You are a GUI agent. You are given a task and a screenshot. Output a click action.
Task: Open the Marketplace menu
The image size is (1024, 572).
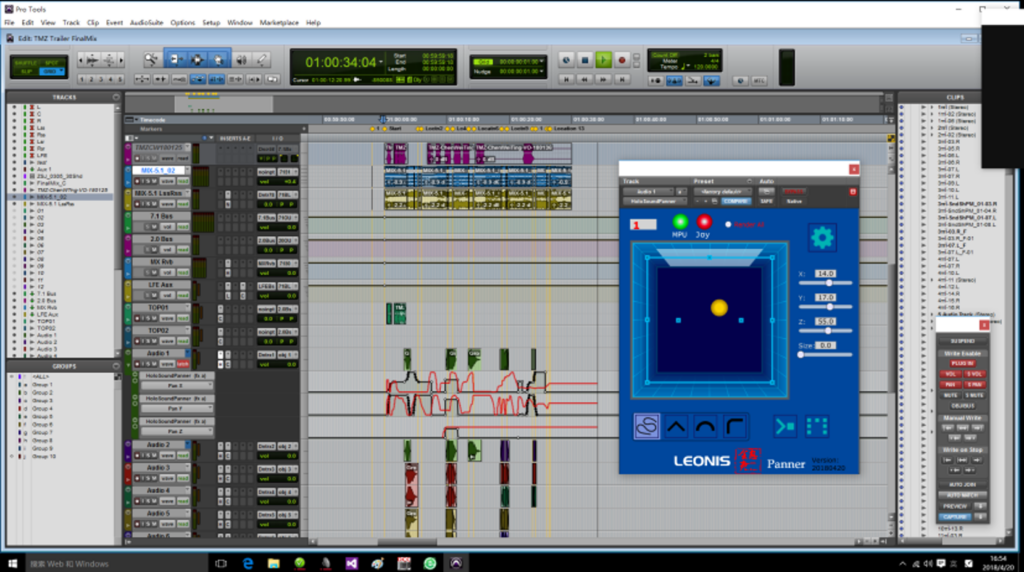coord(279,22)
